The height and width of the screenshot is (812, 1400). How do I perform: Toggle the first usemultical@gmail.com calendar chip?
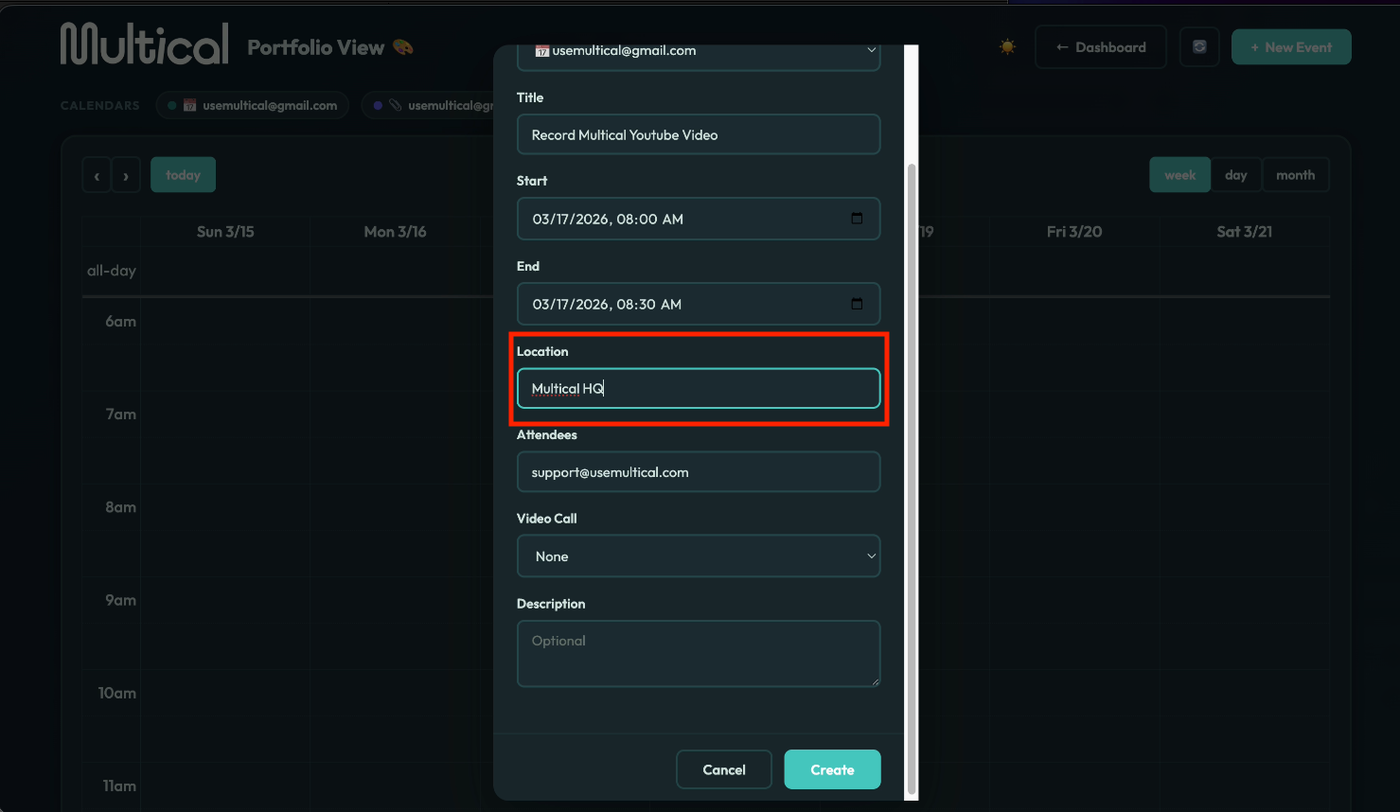252,105
